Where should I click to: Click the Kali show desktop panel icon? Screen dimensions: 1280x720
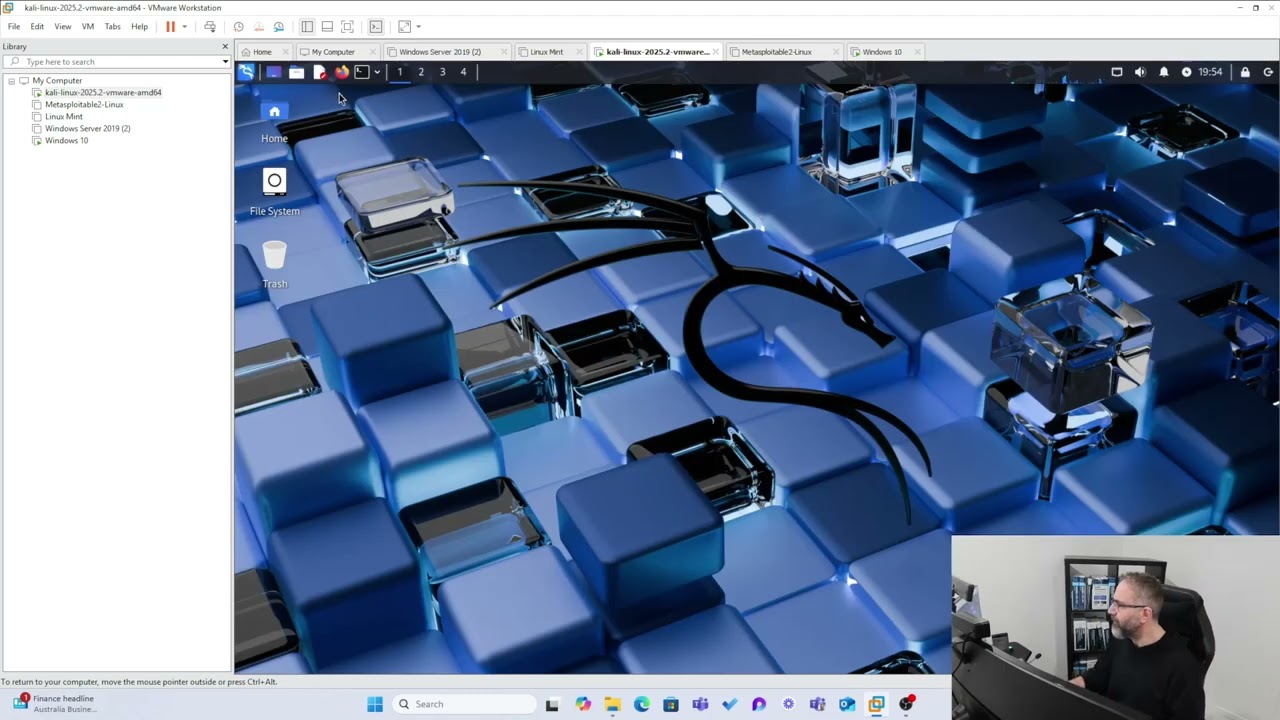coord(273,72)
